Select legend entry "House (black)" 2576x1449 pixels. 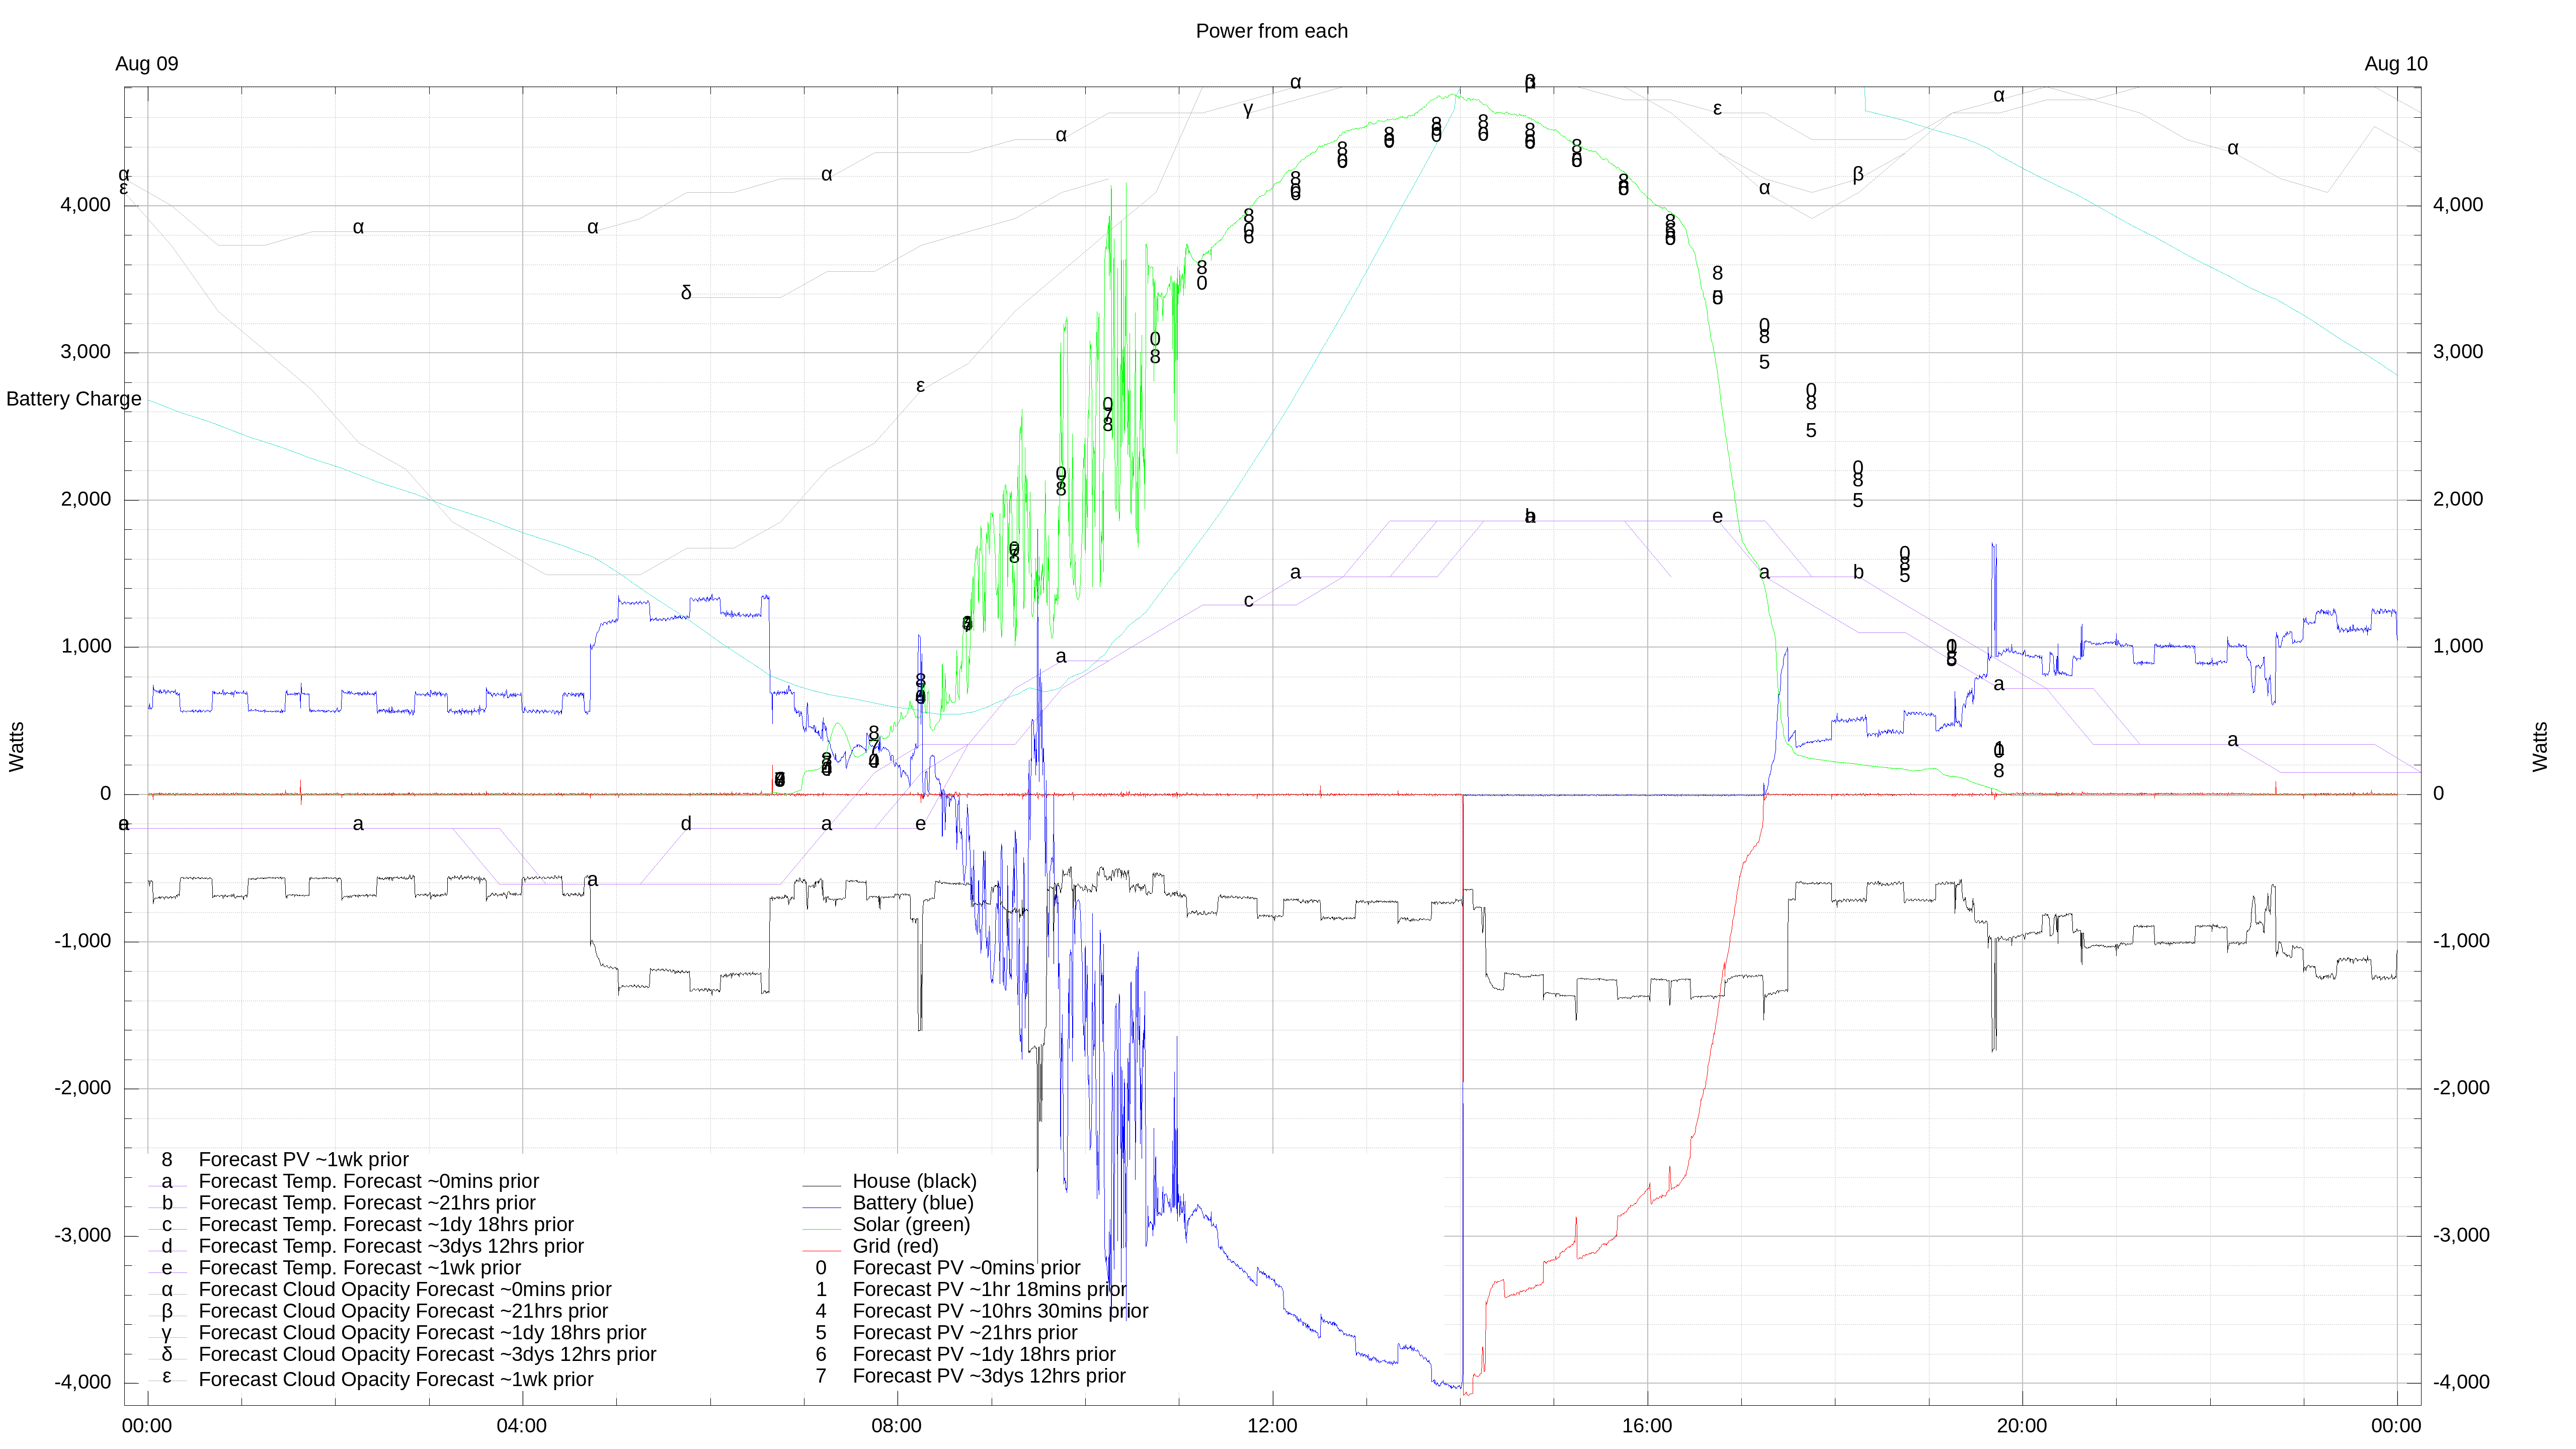click(914, 1182)
